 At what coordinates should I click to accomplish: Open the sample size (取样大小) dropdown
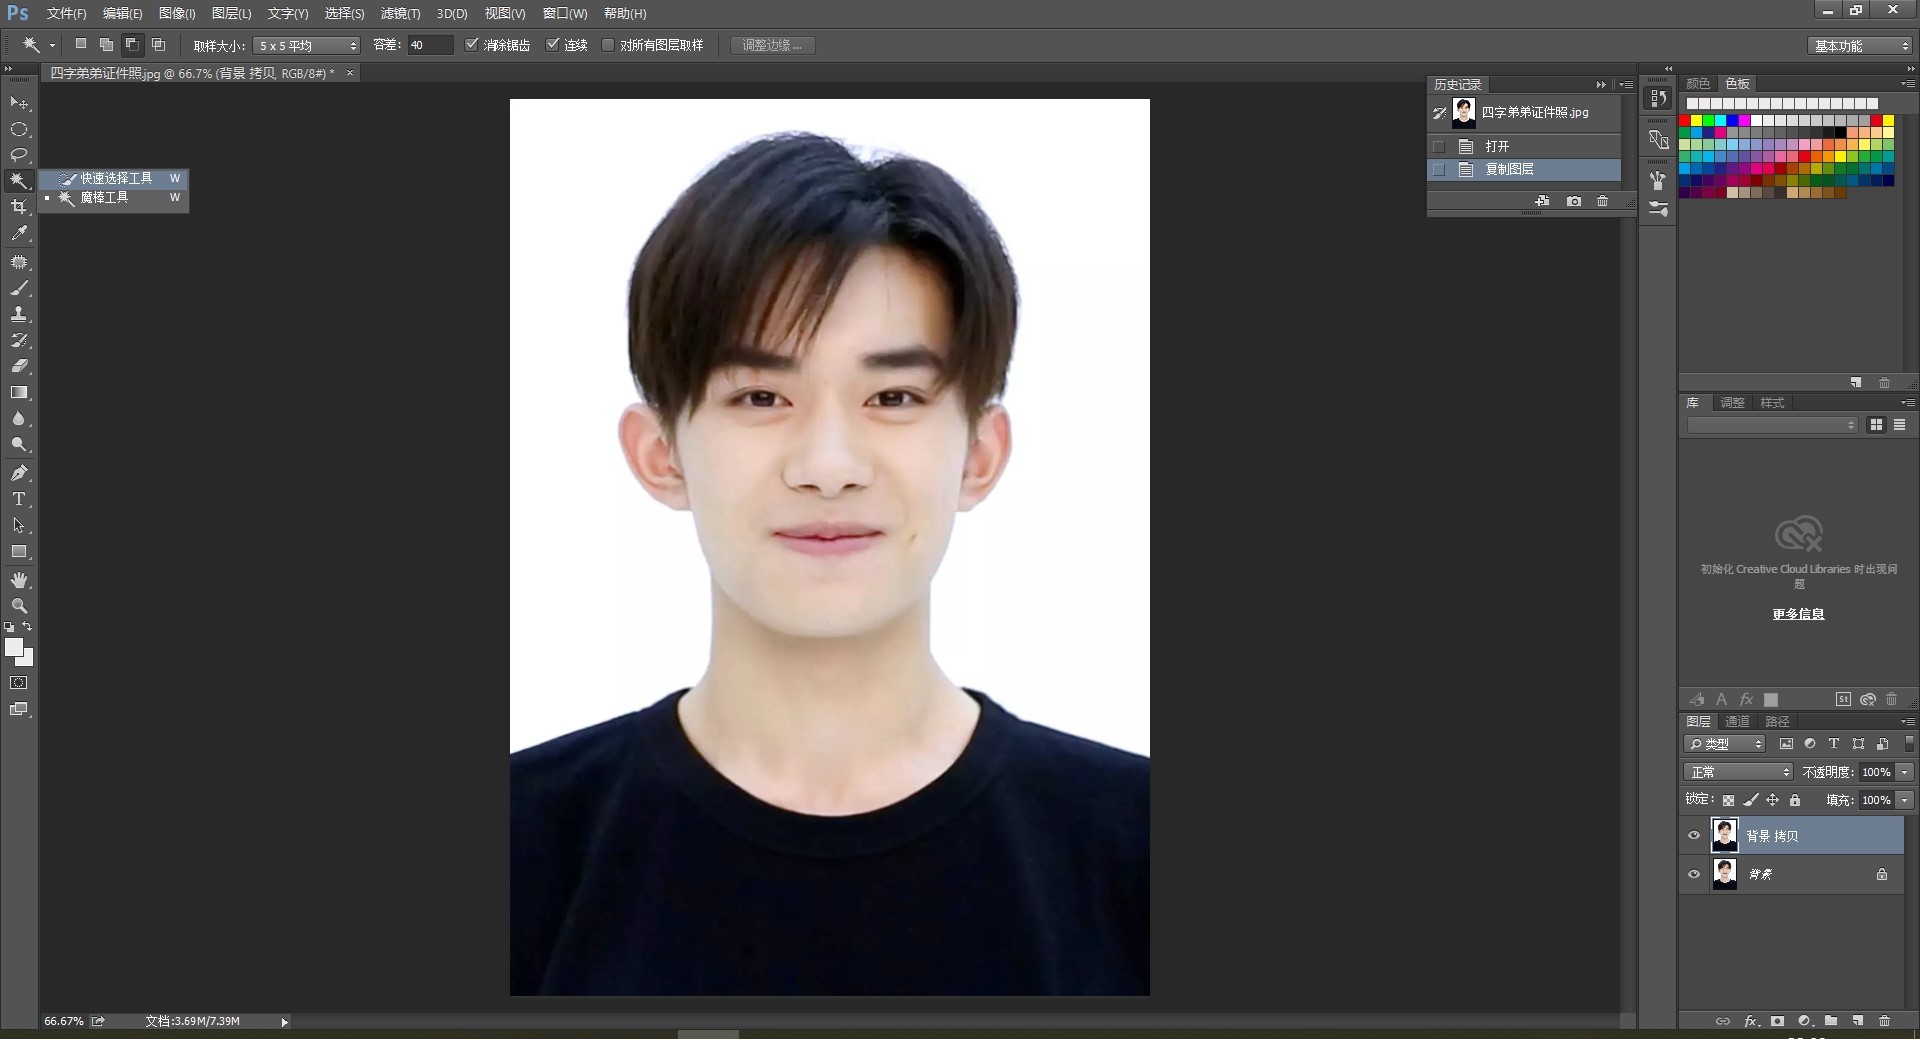point(306,46)
